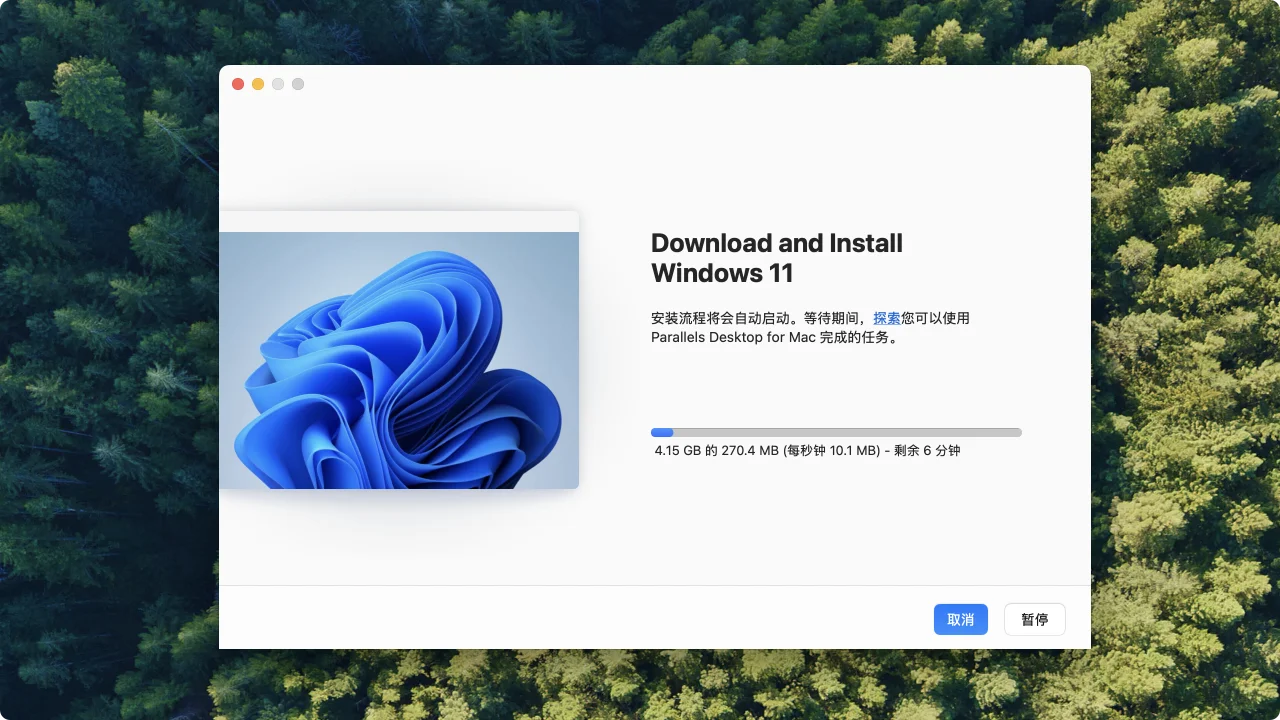The image size is (1280, 720).
Task: Click the text "Parallels Desktop for Mac 完成的任务。"
Action: click(775, 337)
